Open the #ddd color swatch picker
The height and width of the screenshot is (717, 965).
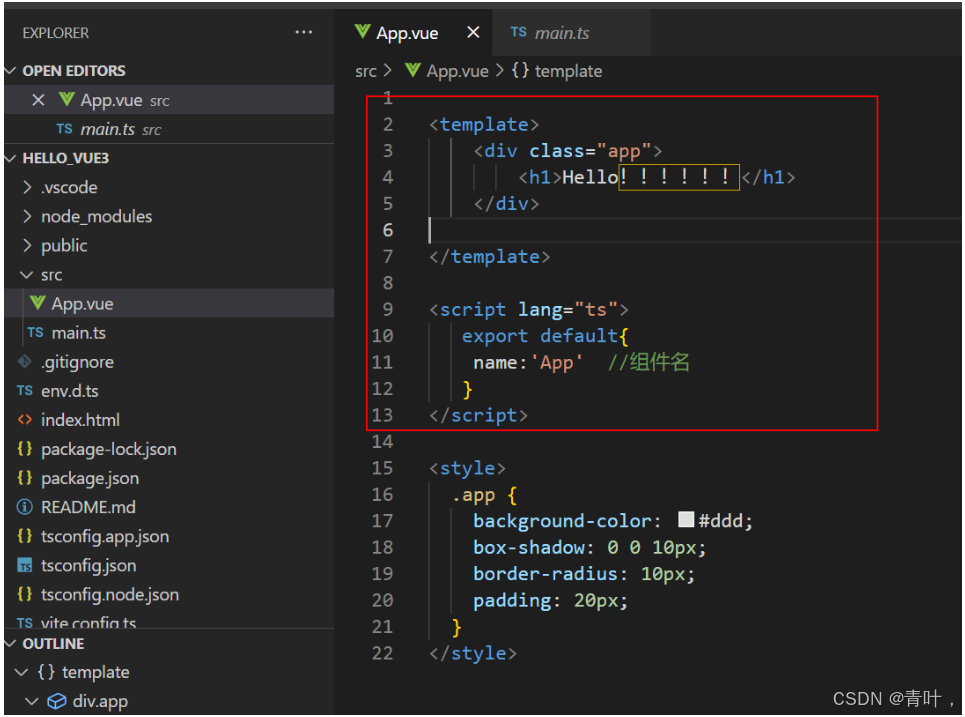[686, 520]
